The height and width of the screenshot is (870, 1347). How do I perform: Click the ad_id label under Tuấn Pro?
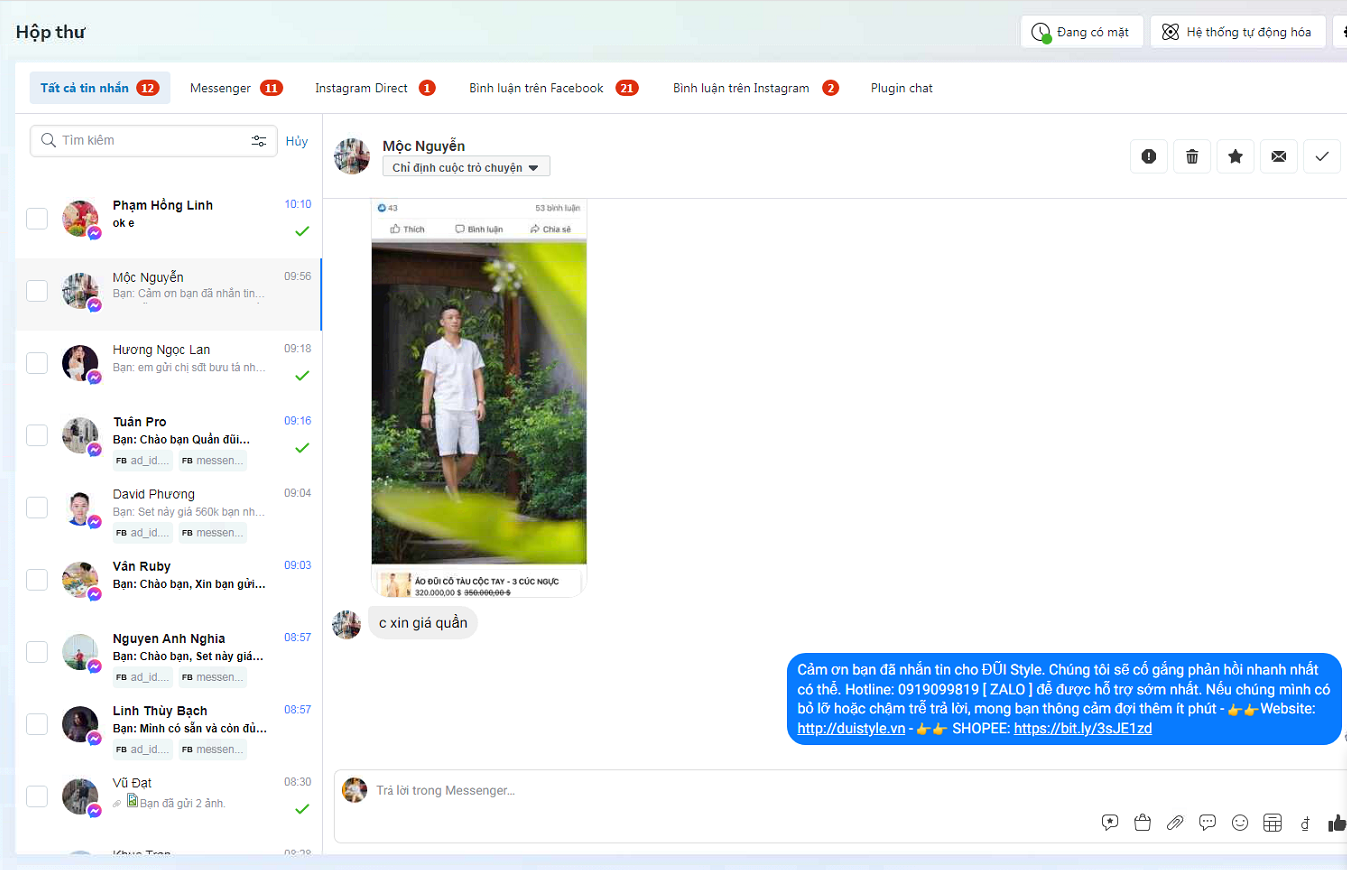[143, 461]
